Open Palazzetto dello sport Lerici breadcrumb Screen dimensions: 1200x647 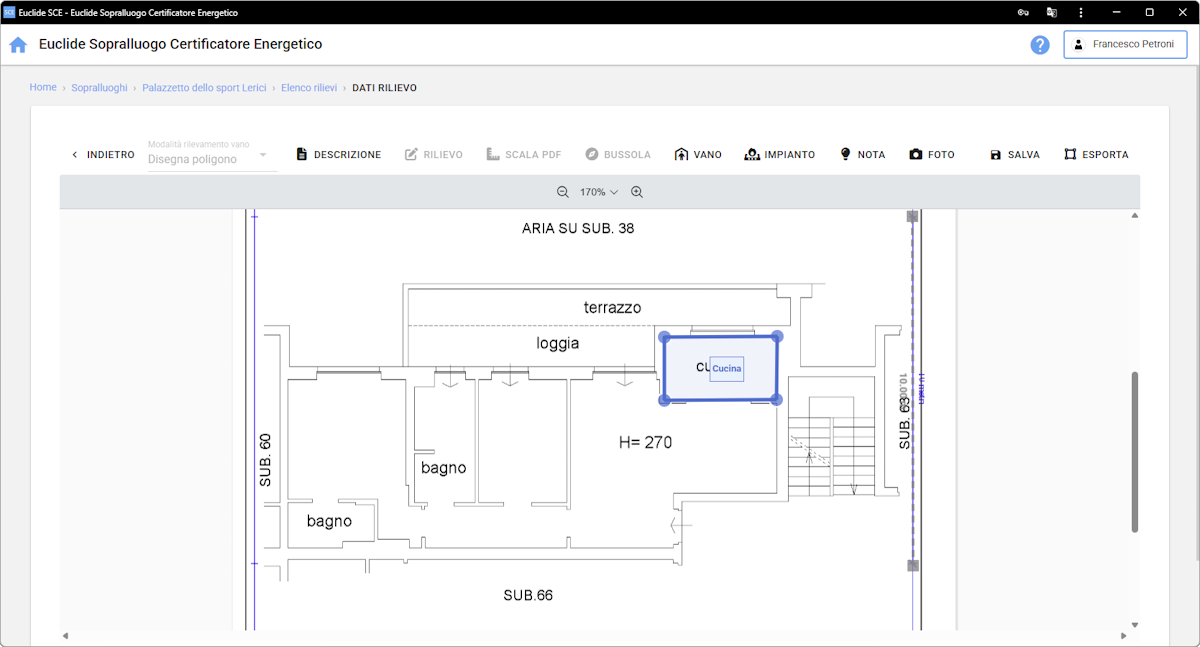coord(204,88)
